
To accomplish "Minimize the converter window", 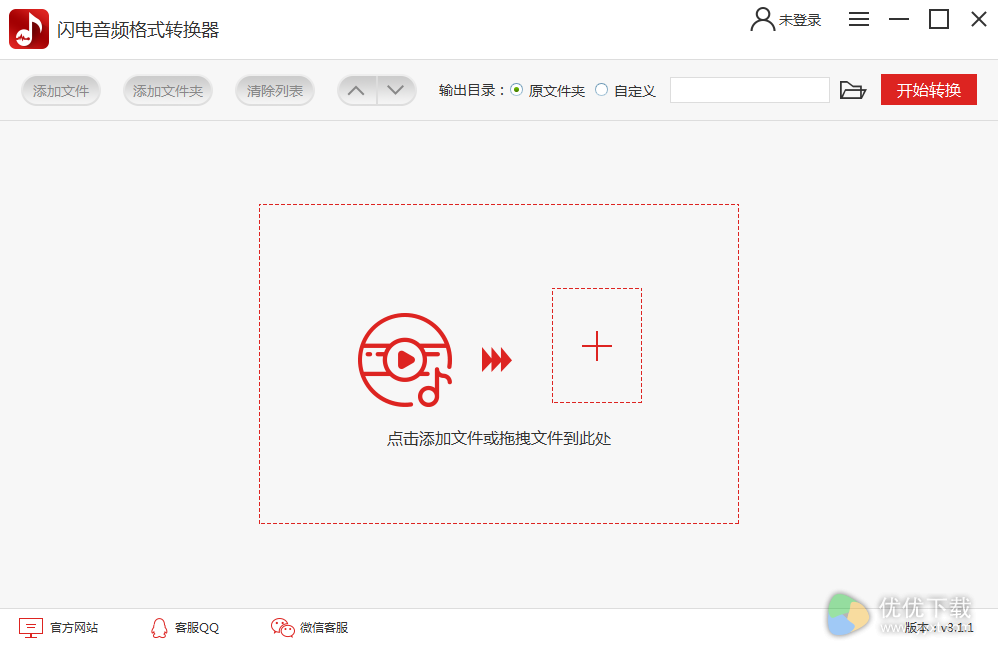I will [x=899, y=19].
